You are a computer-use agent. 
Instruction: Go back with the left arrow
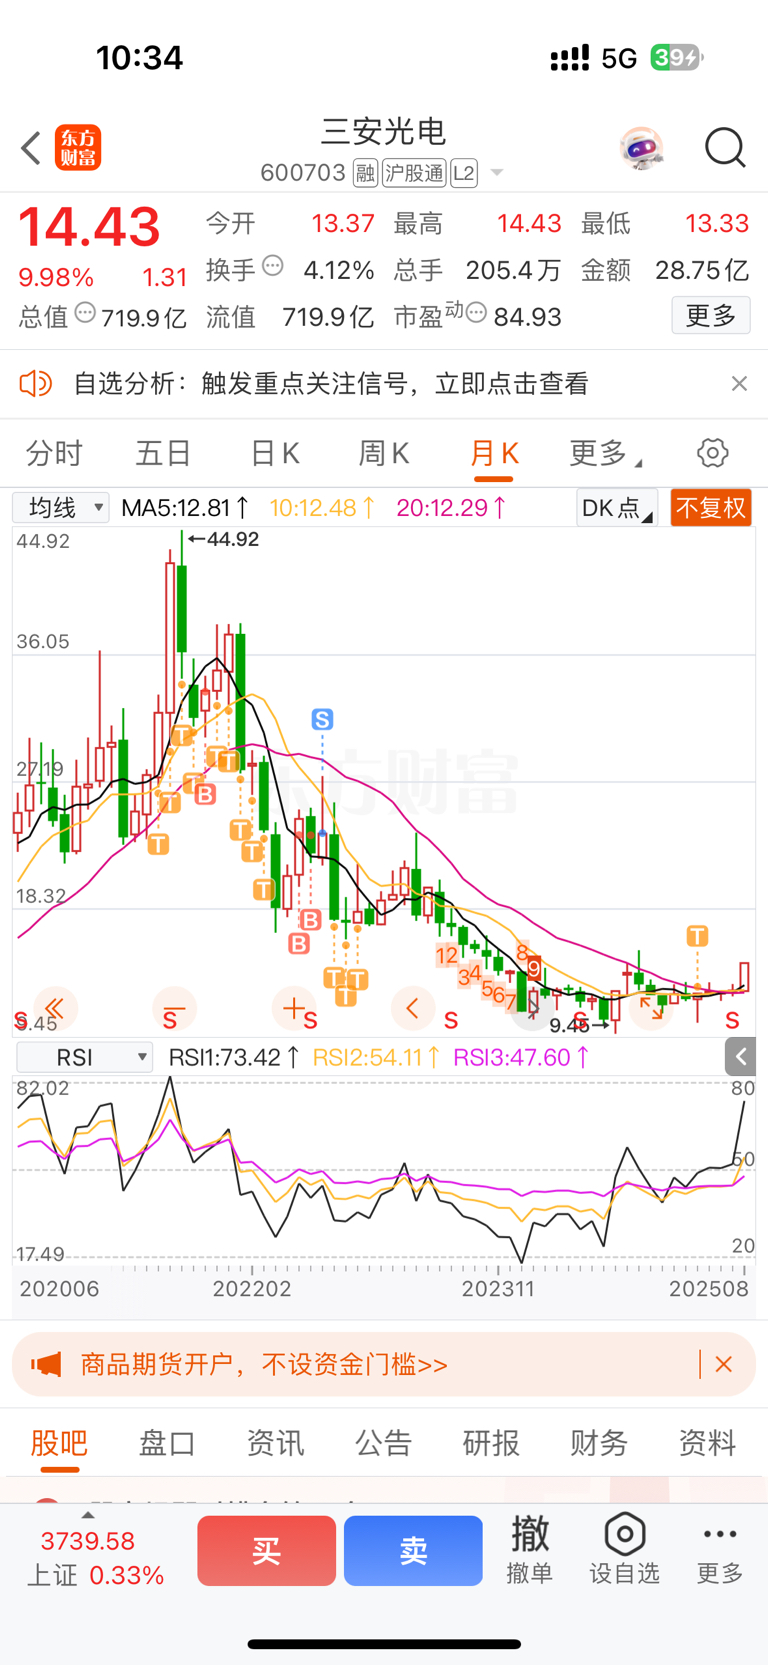31,148
